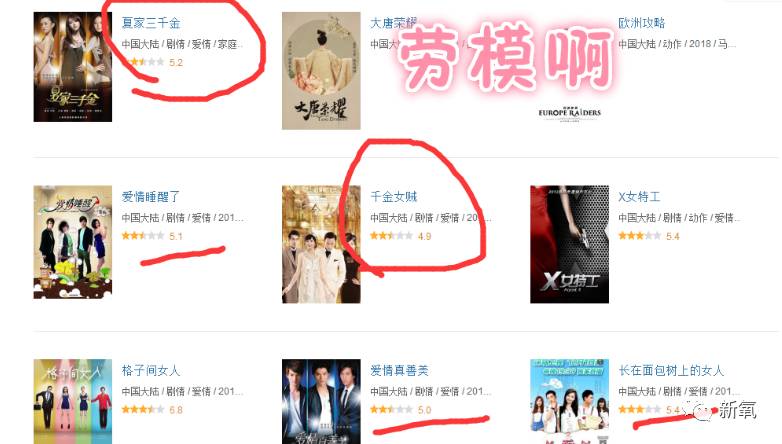Click the star rating of 格子间女人
The width and height of the screenshot is (782, 444).
[x=143, y=409]
